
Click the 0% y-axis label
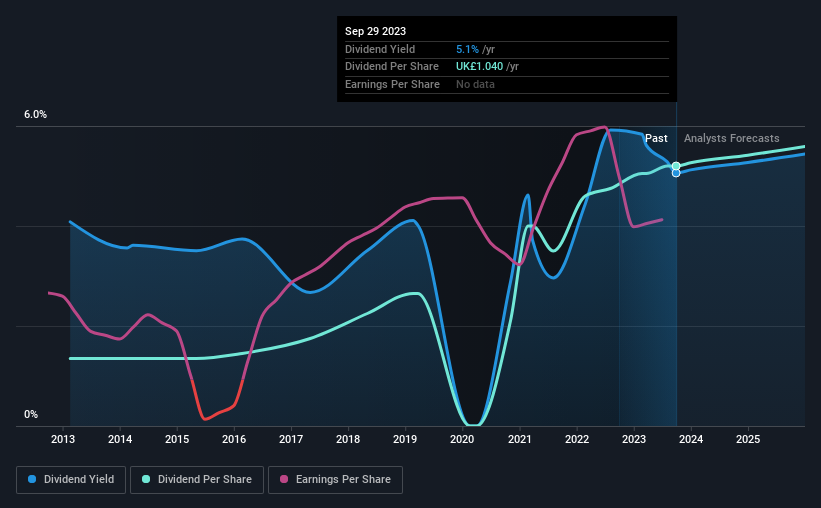tap(31, 414)
